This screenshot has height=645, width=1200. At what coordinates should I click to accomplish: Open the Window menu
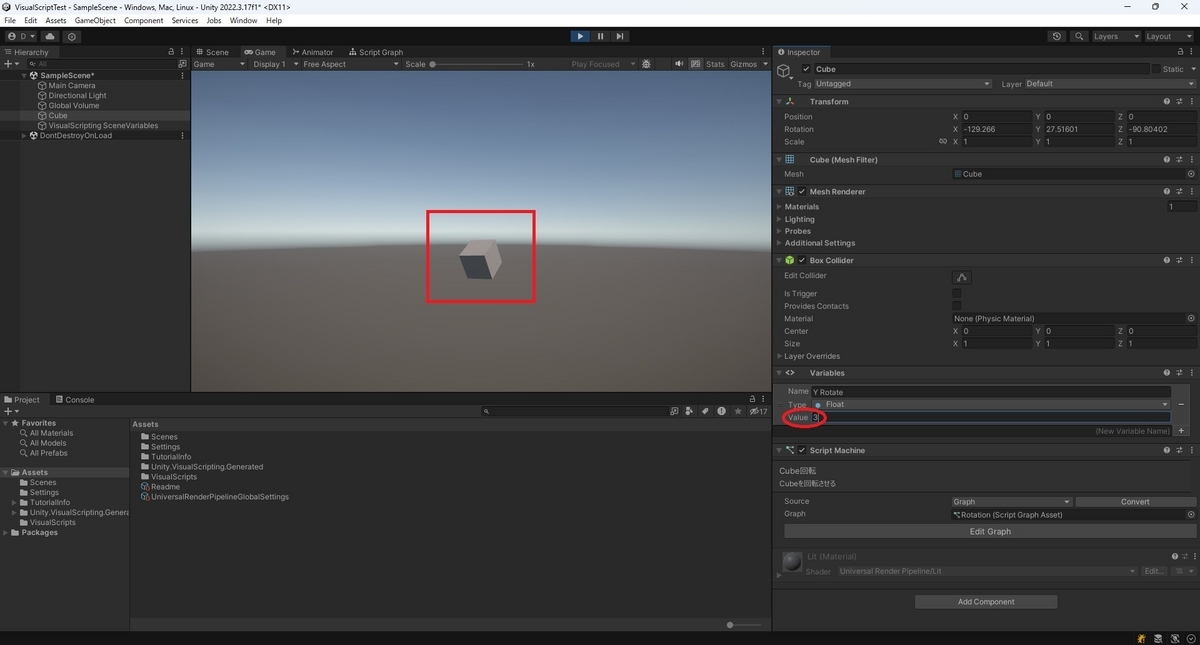(x=243, y=20)
